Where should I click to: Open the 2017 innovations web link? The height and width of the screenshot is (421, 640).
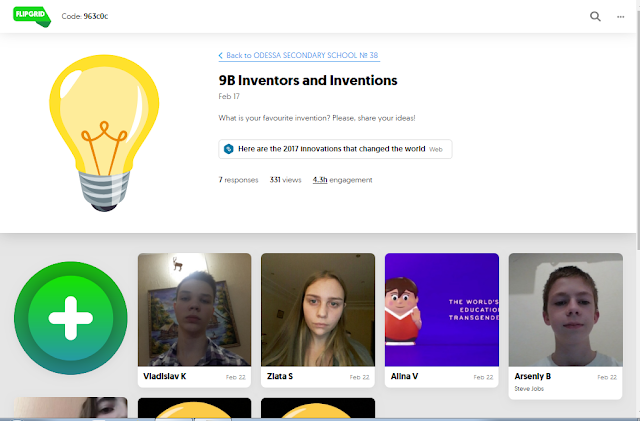tap(335, 149)
